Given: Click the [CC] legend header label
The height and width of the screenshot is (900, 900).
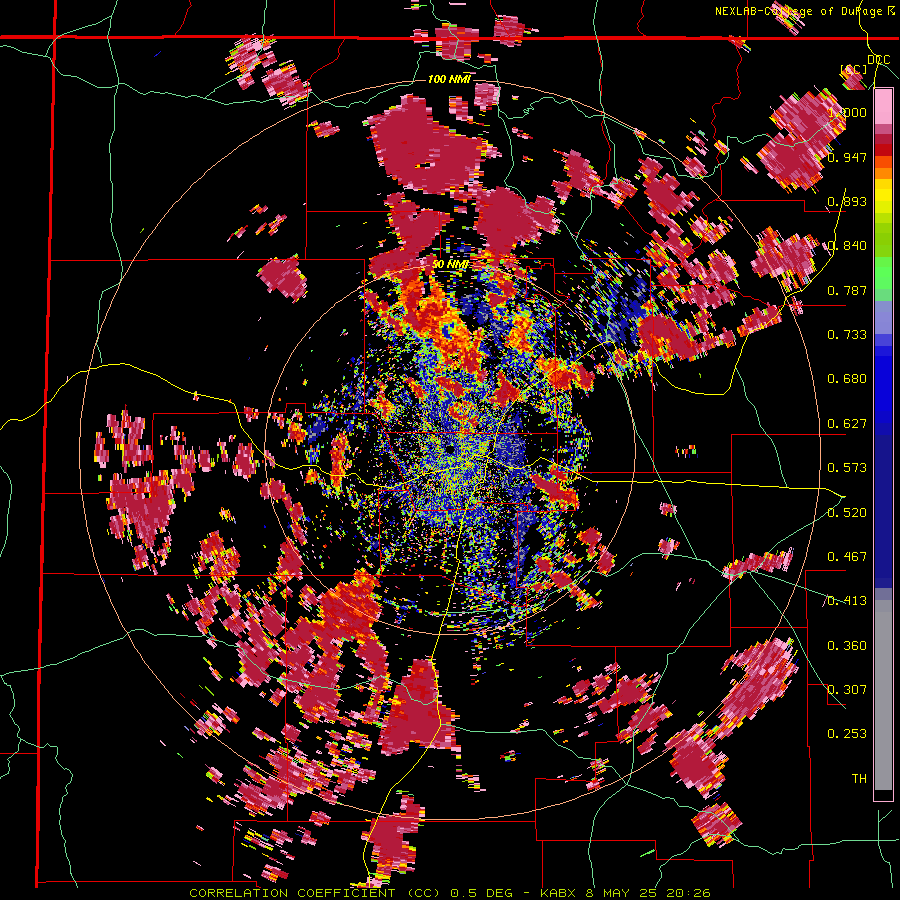Looking at the screenshot, I should coord(854,69).
